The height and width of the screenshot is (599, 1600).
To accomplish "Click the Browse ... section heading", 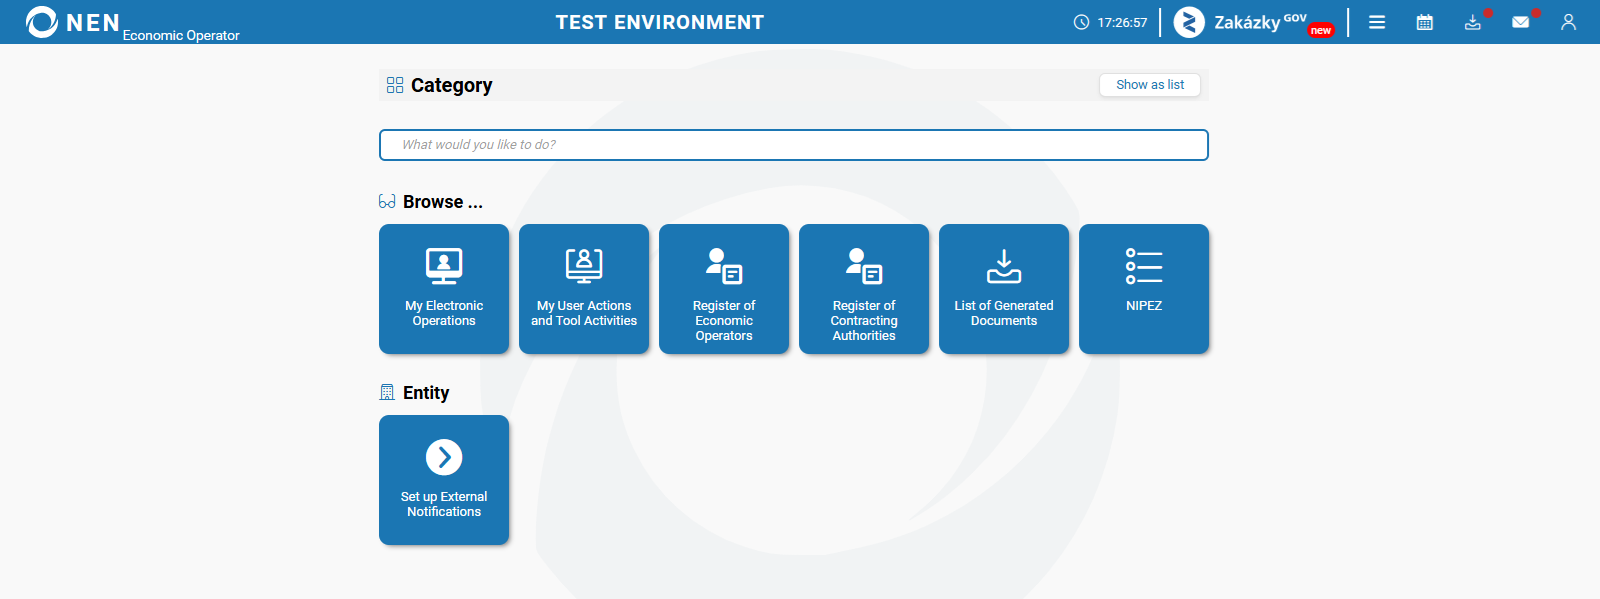I will (x=443, y=202).
